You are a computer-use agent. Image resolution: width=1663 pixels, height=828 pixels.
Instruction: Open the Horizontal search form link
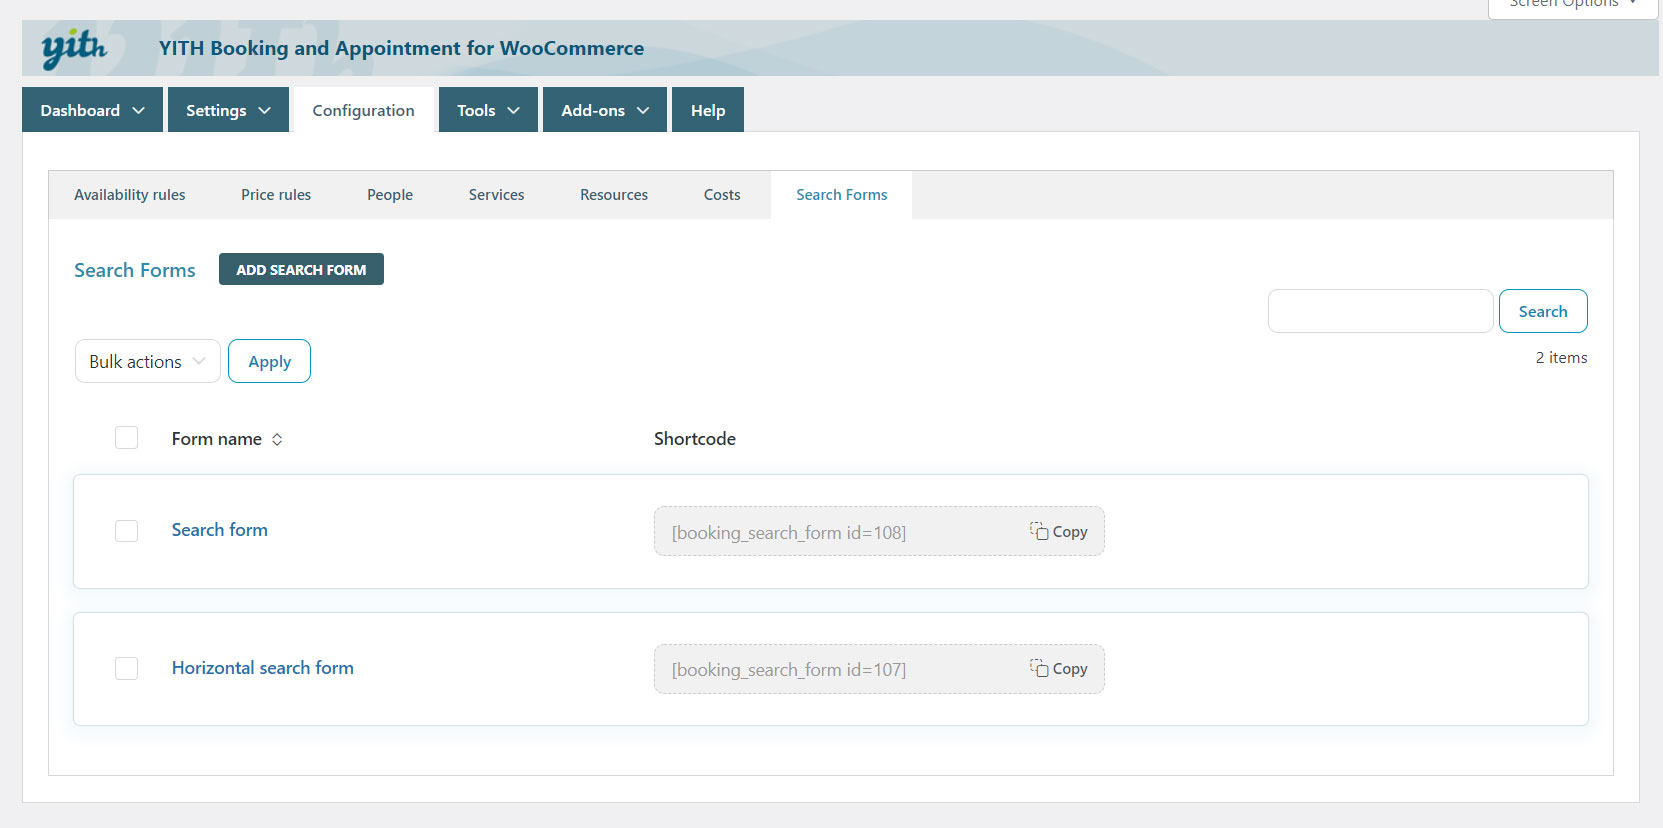263,668
